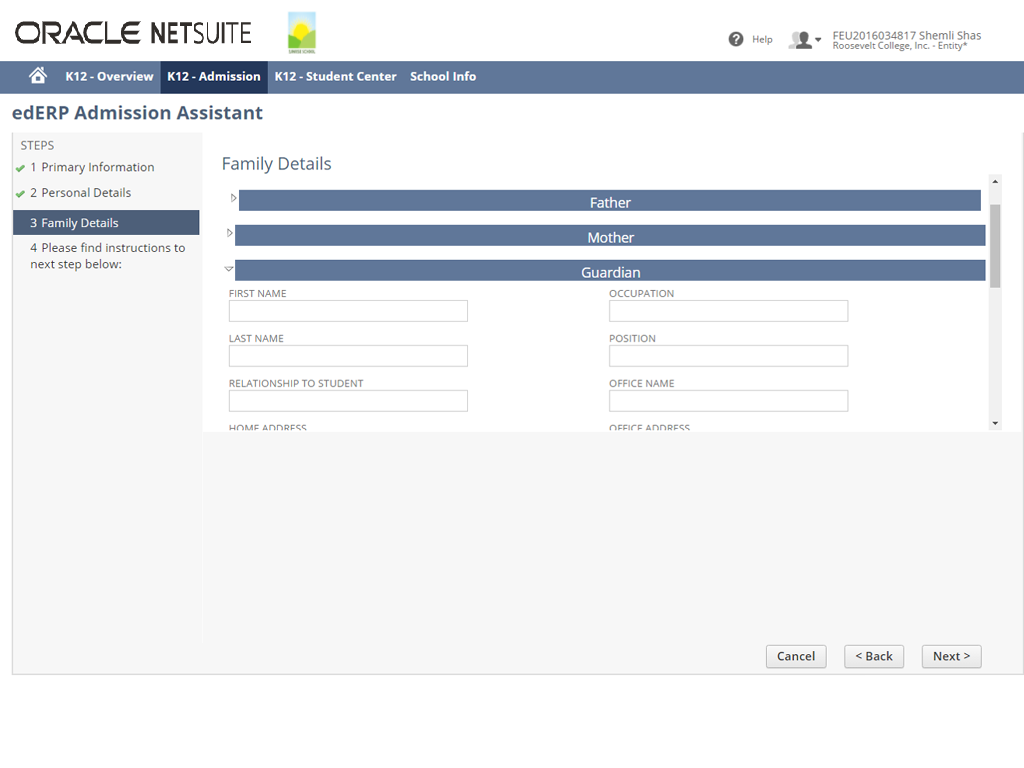Image resolution: width=1024 pixels, height=768 pixels.
Task: Open the K12 - Student Center menu
Action: tap(335, 76)
